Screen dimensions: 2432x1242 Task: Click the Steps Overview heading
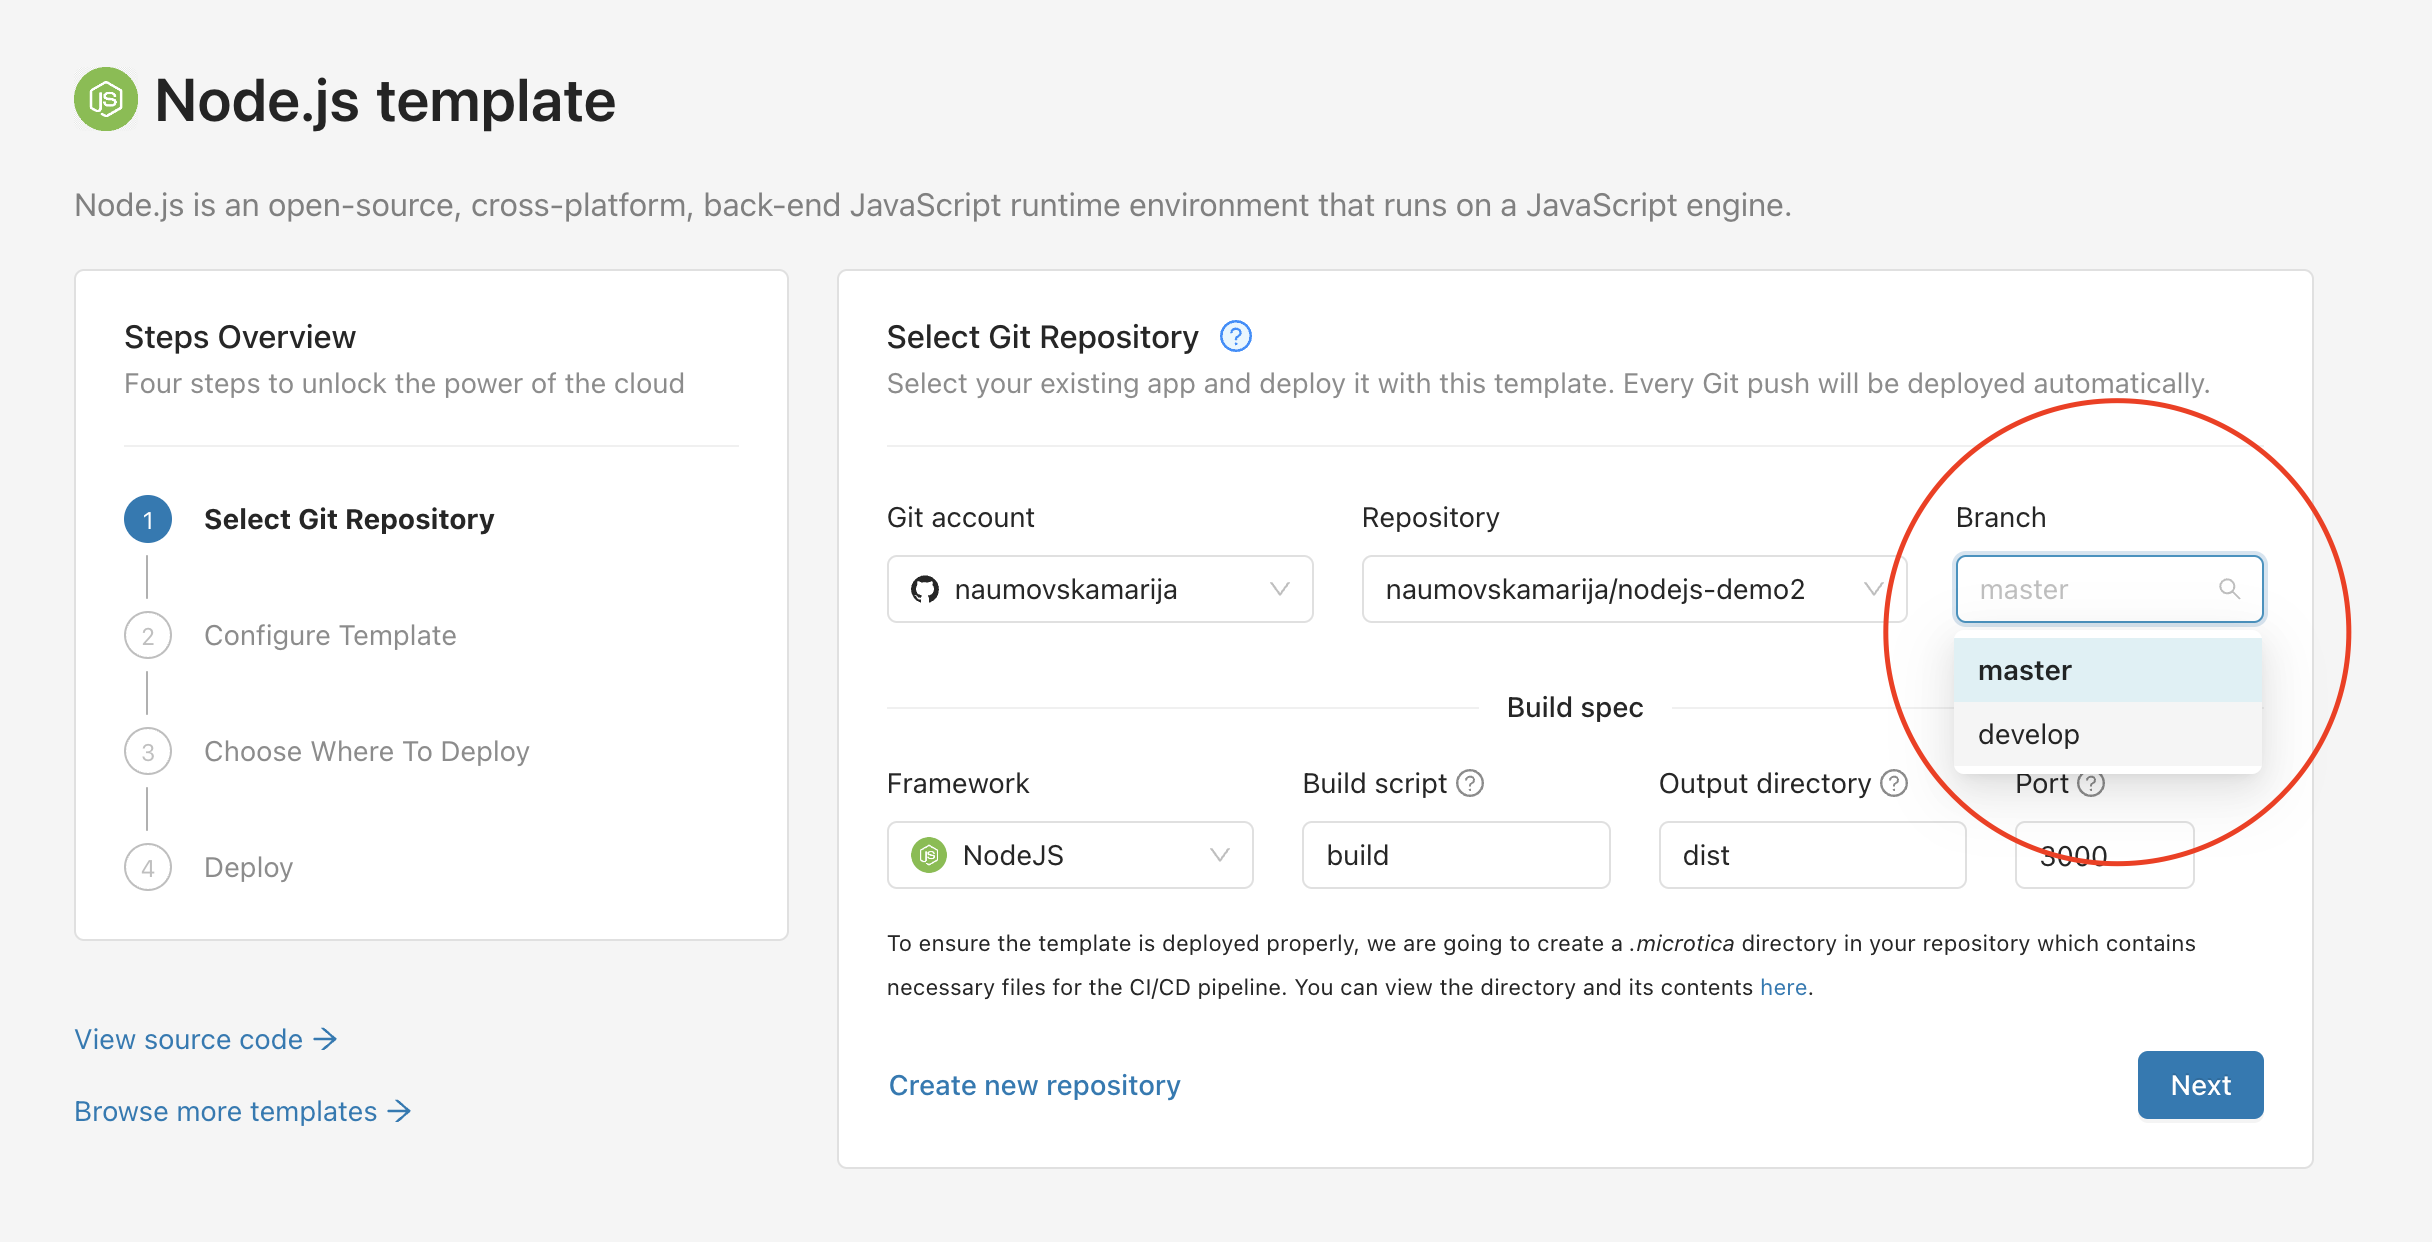[240, 337]
